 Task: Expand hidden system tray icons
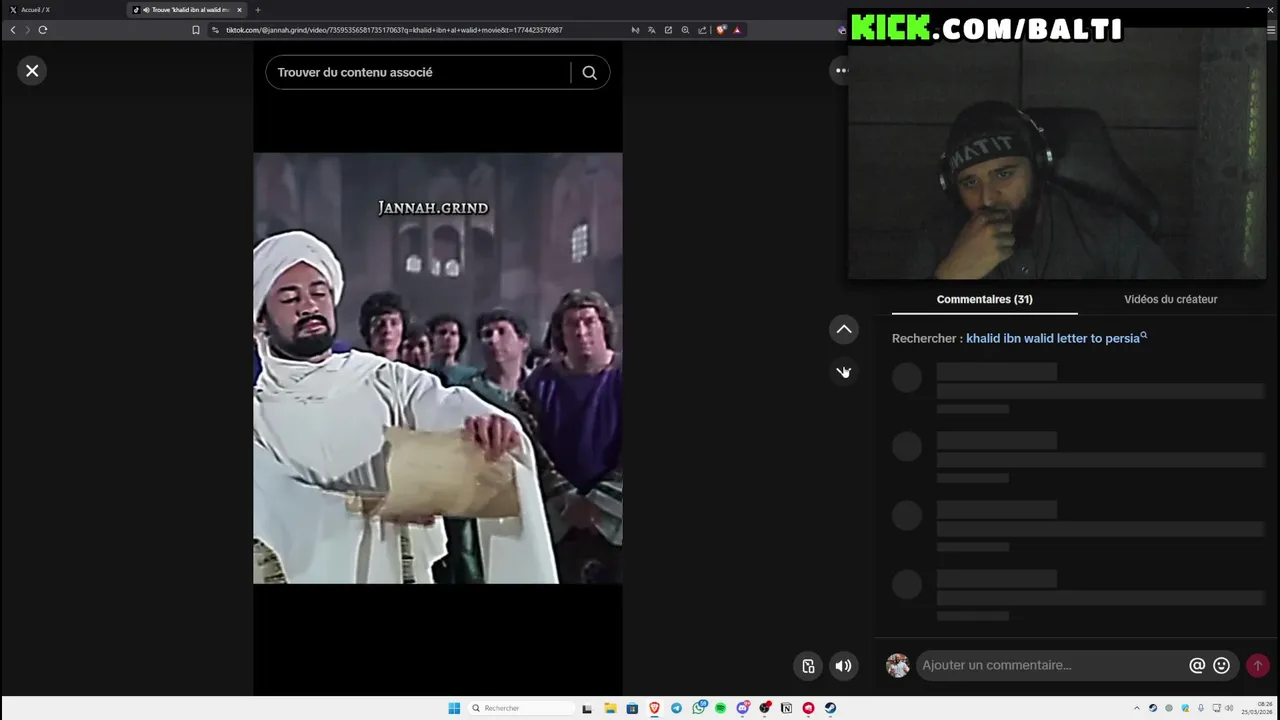click(1137, 708)
